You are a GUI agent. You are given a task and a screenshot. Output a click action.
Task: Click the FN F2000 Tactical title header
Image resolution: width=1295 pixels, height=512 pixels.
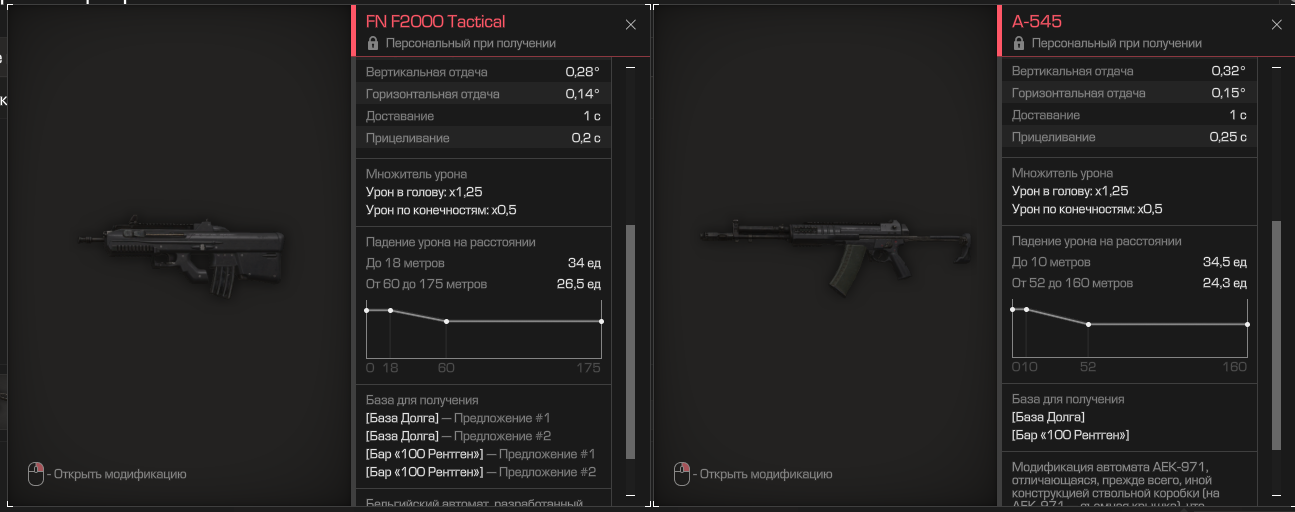pyautogui.click(x=435, y=21)
